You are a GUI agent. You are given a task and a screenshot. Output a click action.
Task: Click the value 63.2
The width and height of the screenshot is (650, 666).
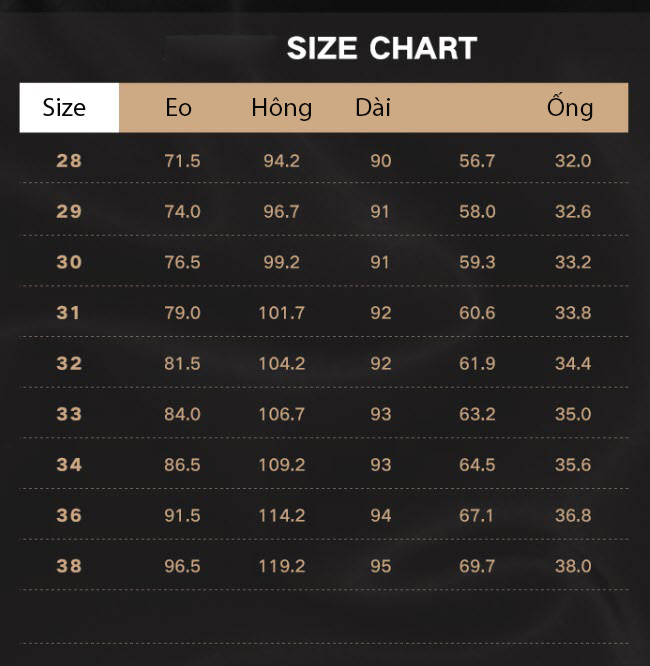[477, 414]
